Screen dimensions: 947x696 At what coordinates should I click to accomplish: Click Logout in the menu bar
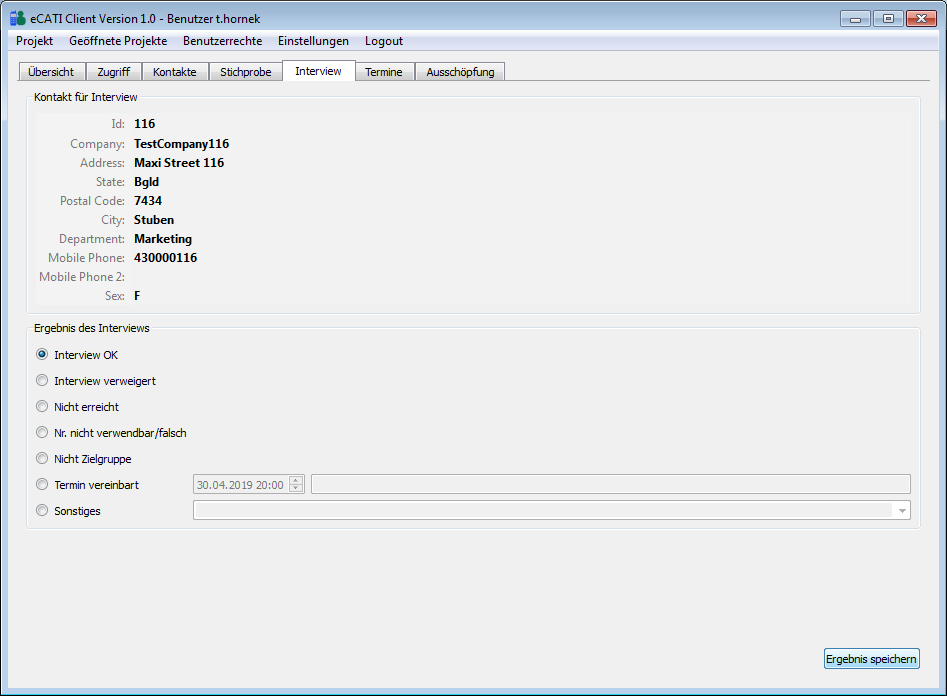tap(384, 41)
